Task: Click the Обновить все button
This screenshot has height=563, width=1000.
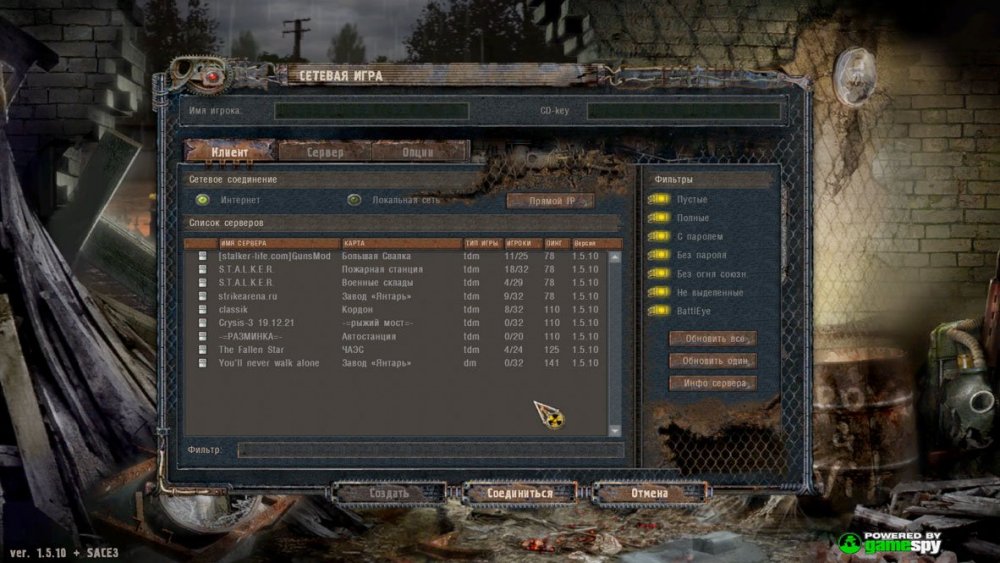Action: [713, 339]
